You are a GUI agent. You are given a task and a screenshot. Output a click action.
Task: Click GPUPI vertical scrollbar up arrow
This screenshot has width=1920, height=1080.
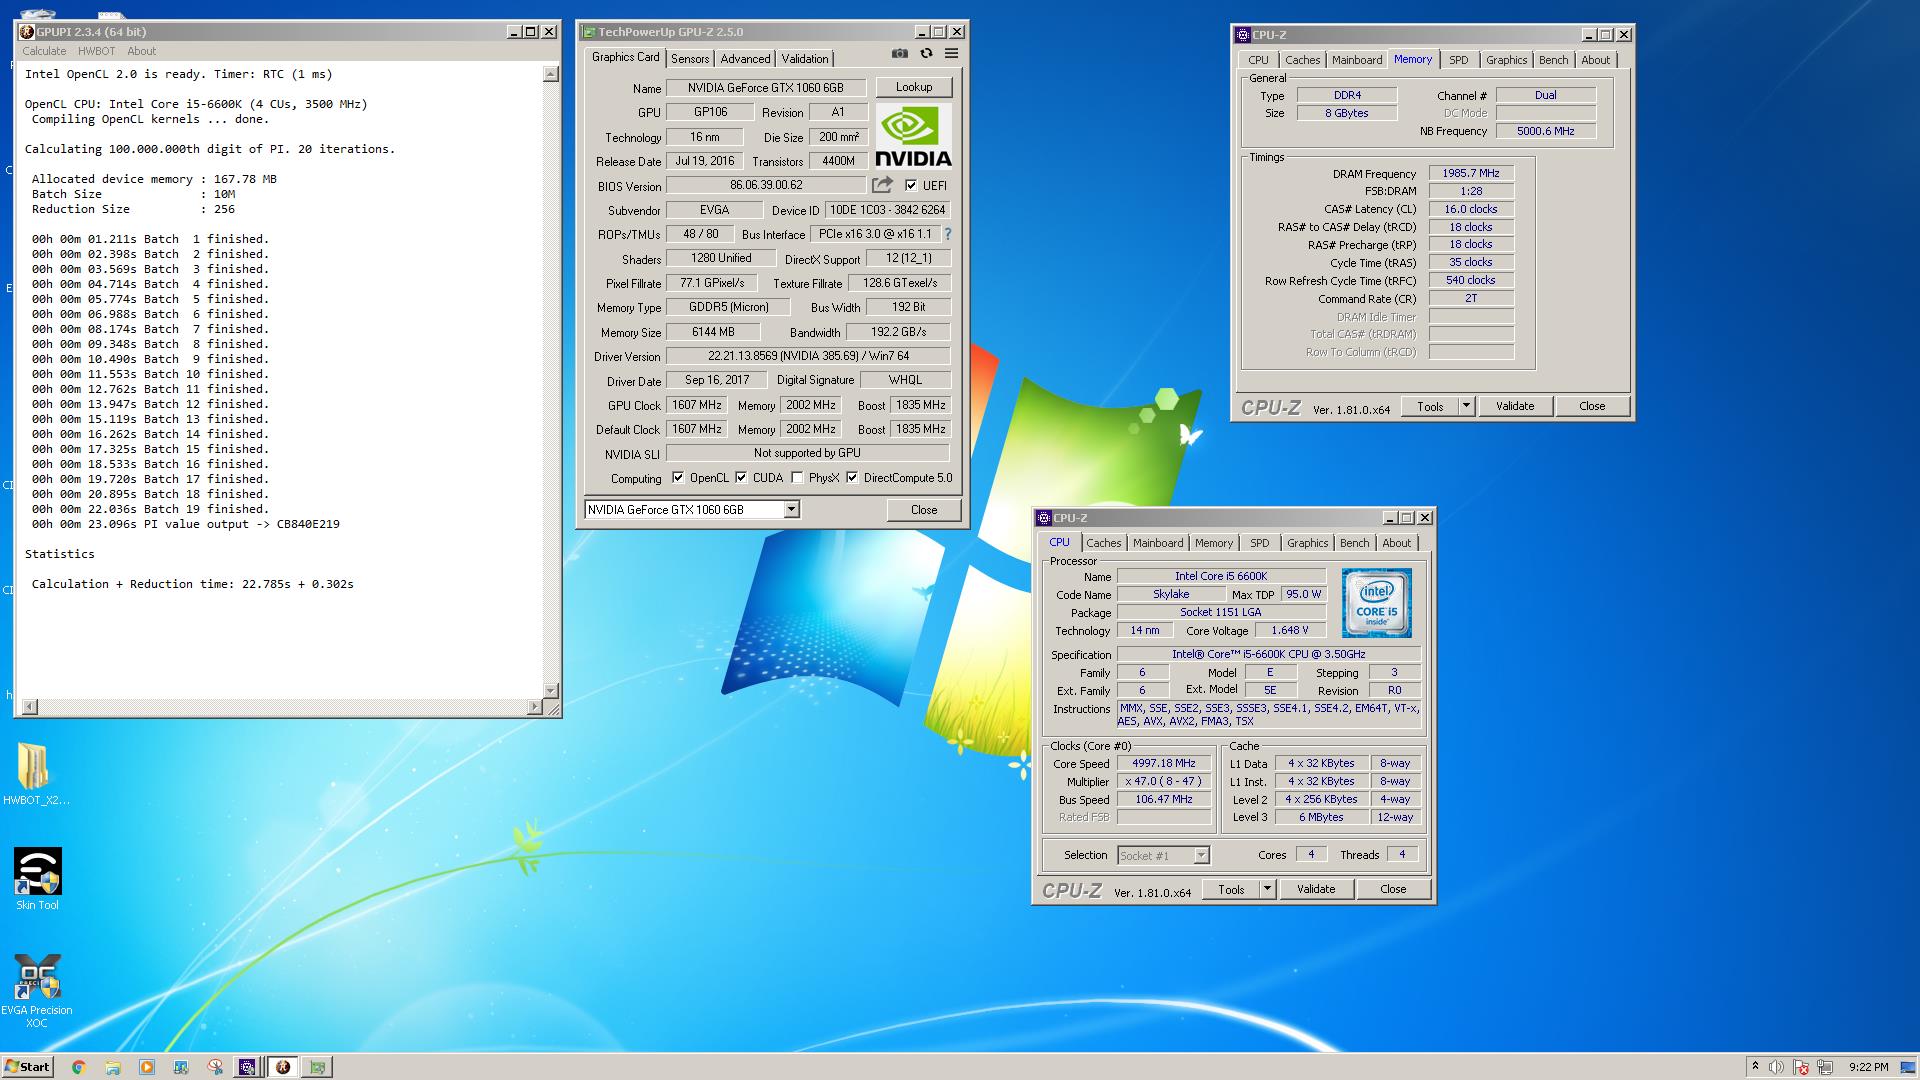[x=550, y=74]
